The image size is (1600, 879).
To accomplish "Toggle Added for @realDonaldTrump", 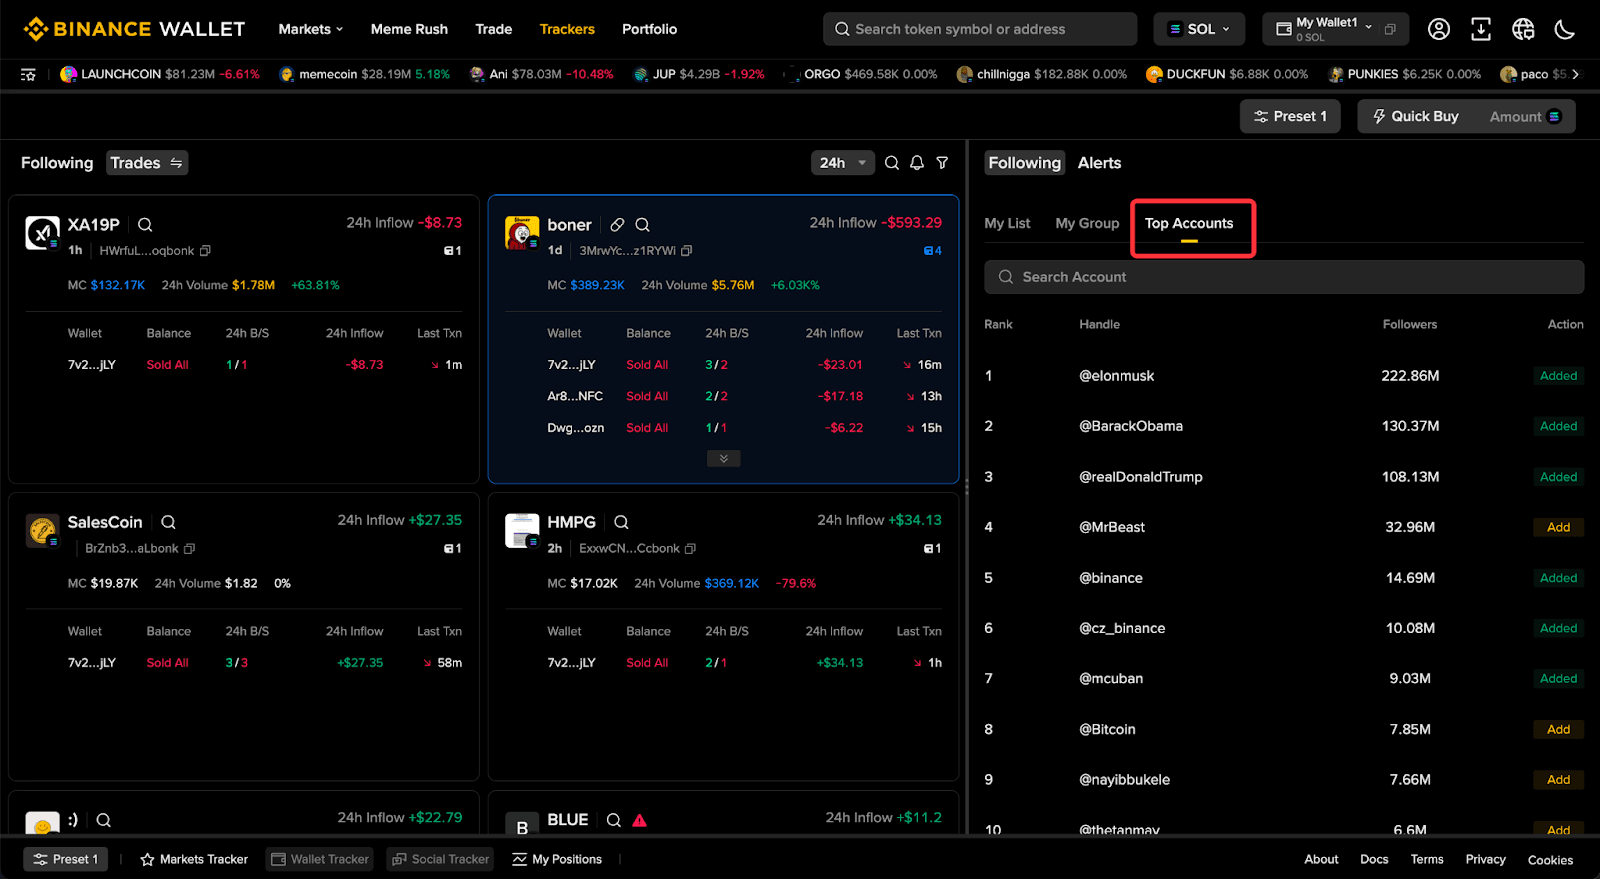I will [x=1558, y=477].
